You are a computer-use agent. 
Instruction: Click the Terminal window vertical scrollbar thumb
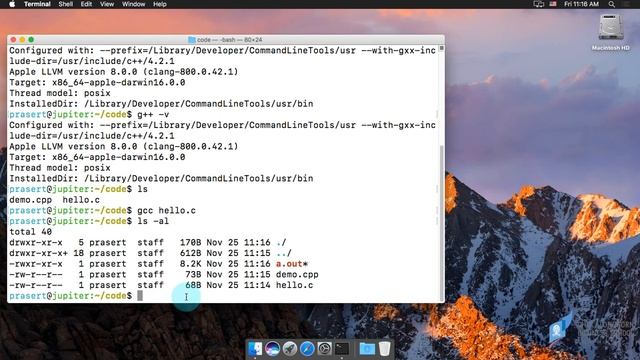point(441,222)
